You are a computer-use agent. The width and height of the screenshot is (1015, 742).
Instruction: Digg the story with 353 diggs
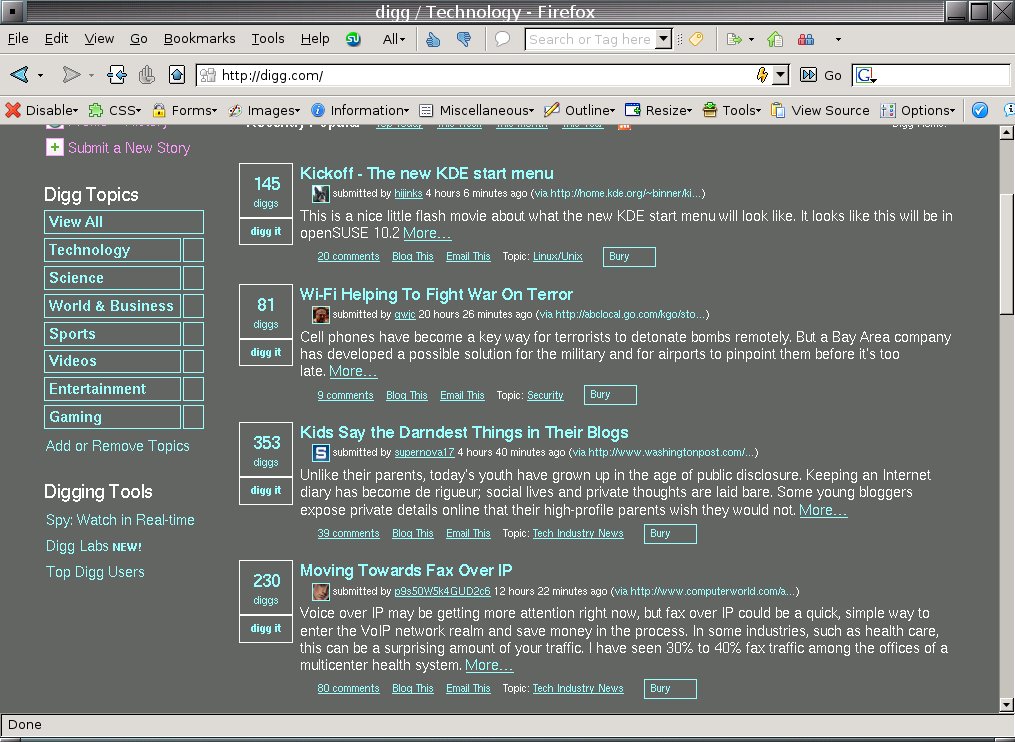coord(265,490)
